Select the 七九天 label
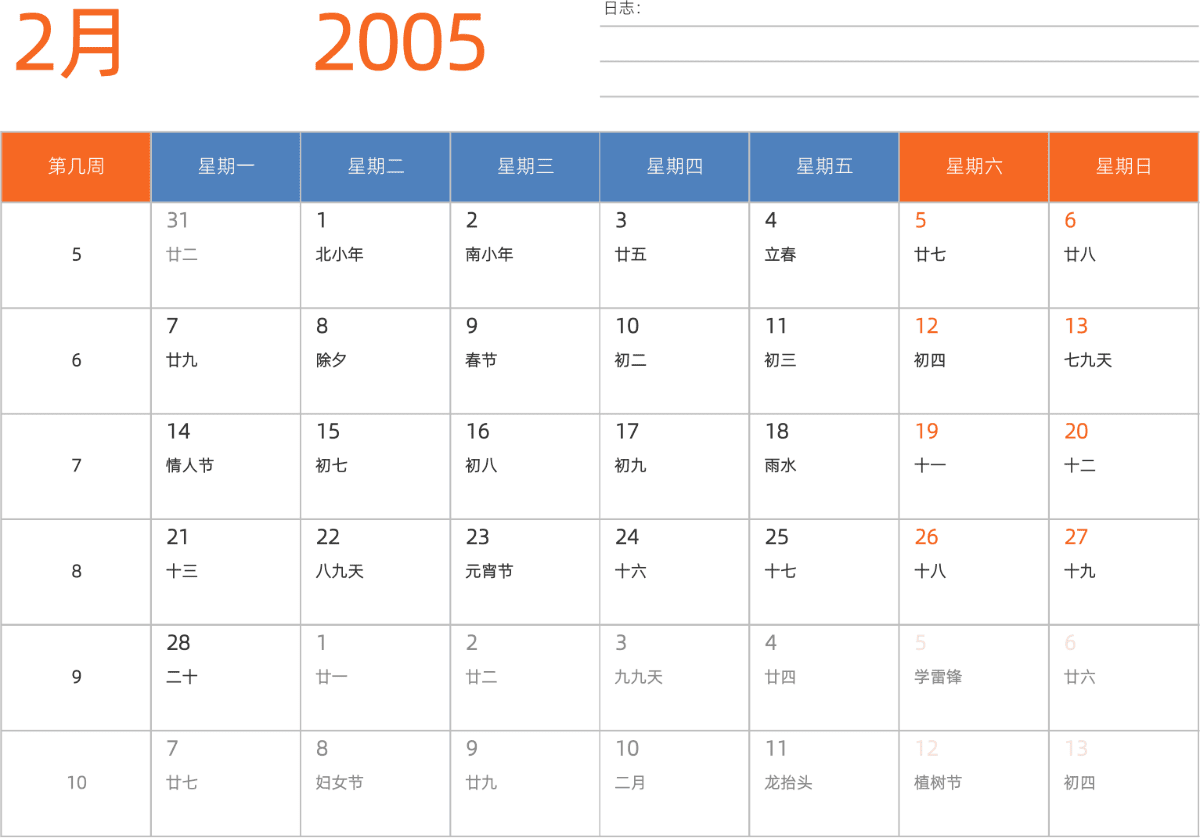 click(x=1088, y=360)
